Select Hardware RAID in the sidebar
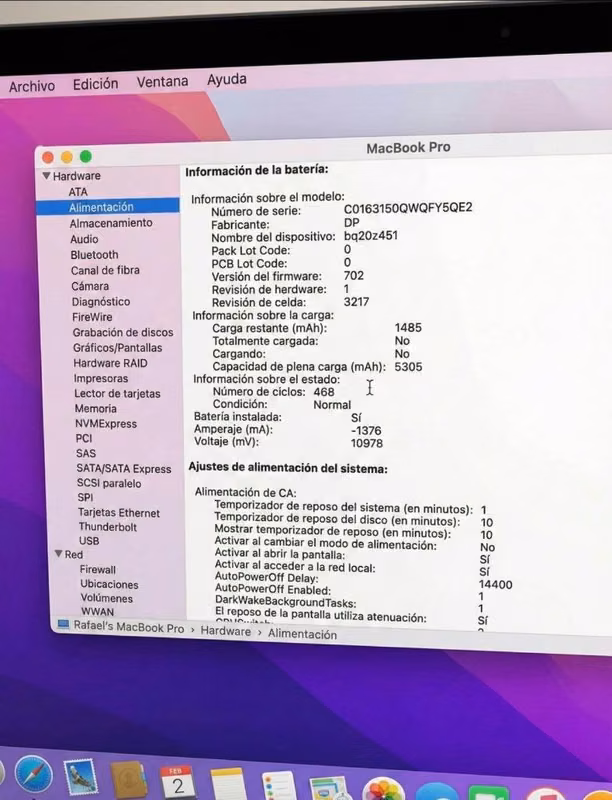 tap(110, 363)
